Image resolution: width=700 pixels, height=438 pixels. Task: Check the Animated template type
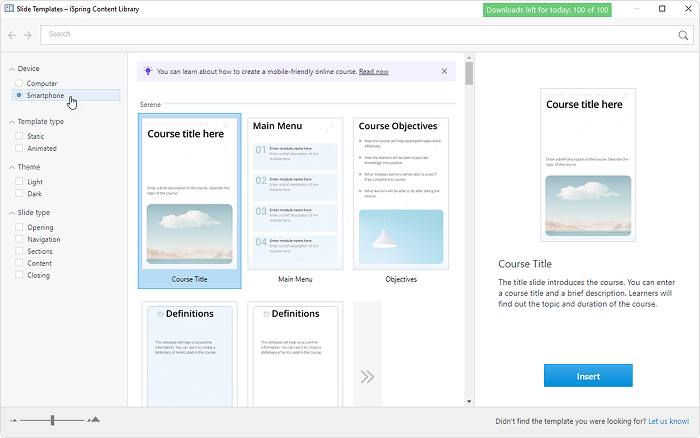(19, 148)
